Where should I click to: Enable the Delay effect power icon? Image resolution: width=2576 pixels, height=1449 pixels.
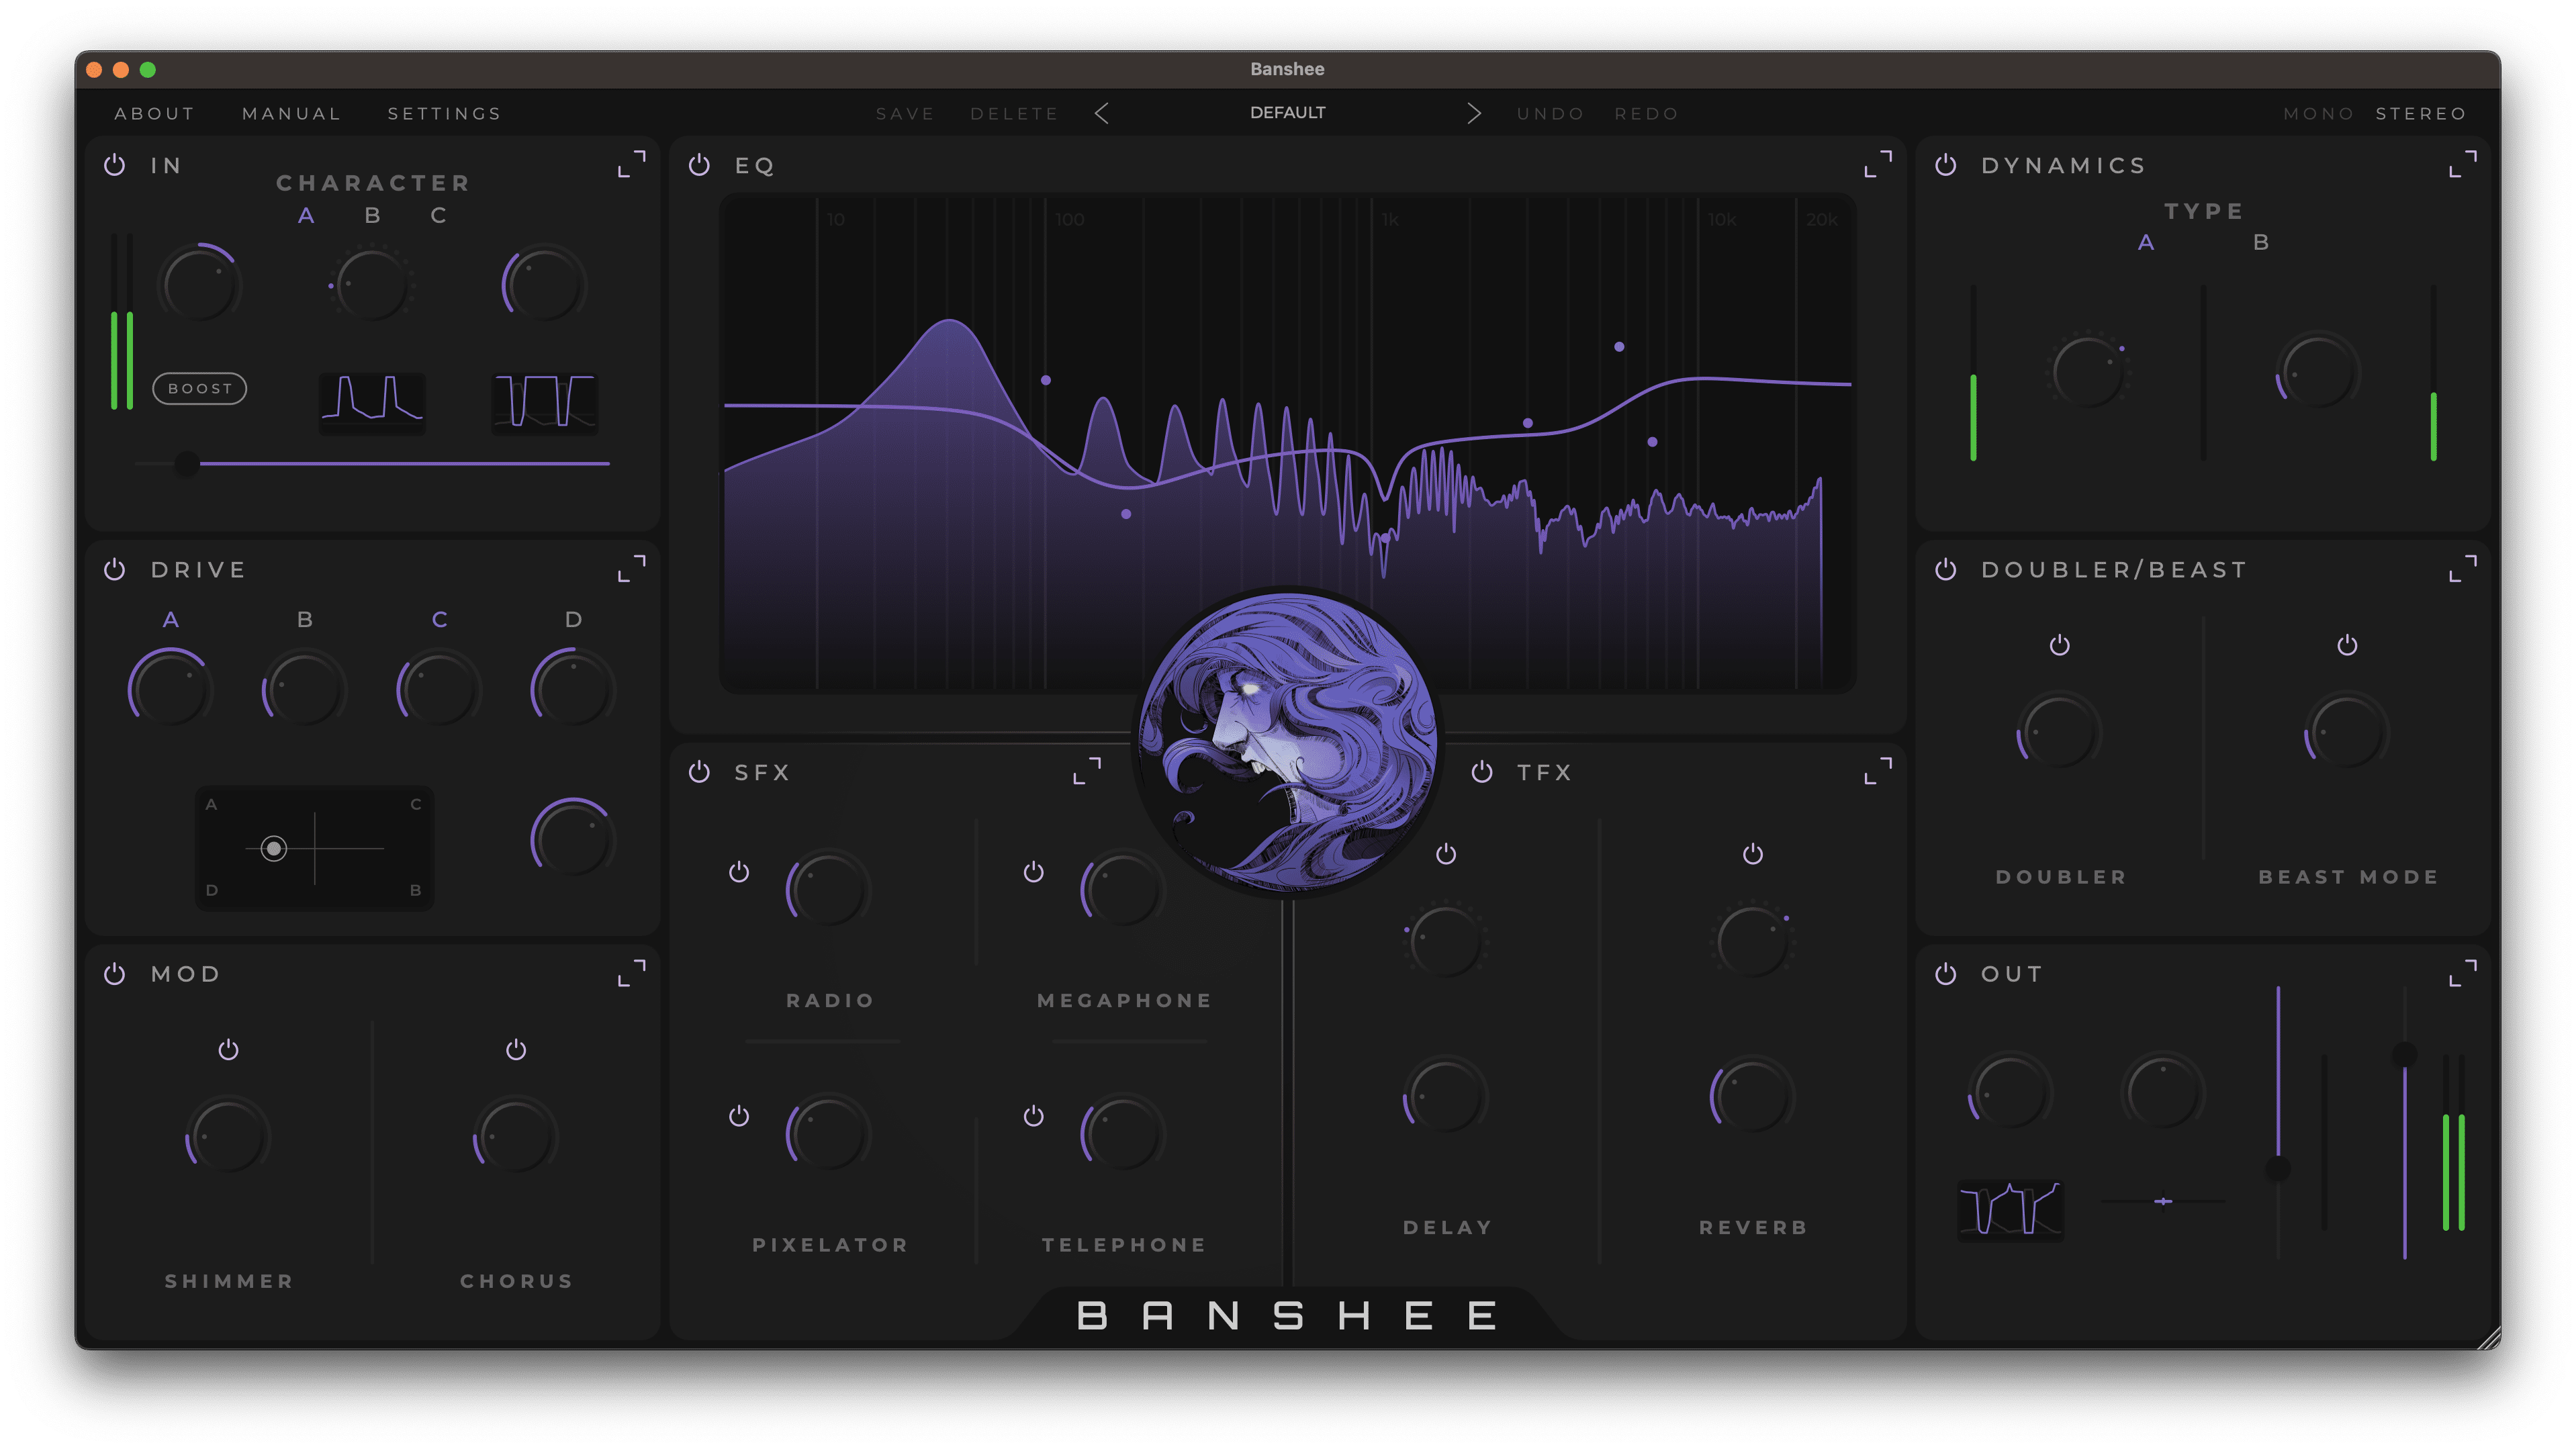(1446, 854)
